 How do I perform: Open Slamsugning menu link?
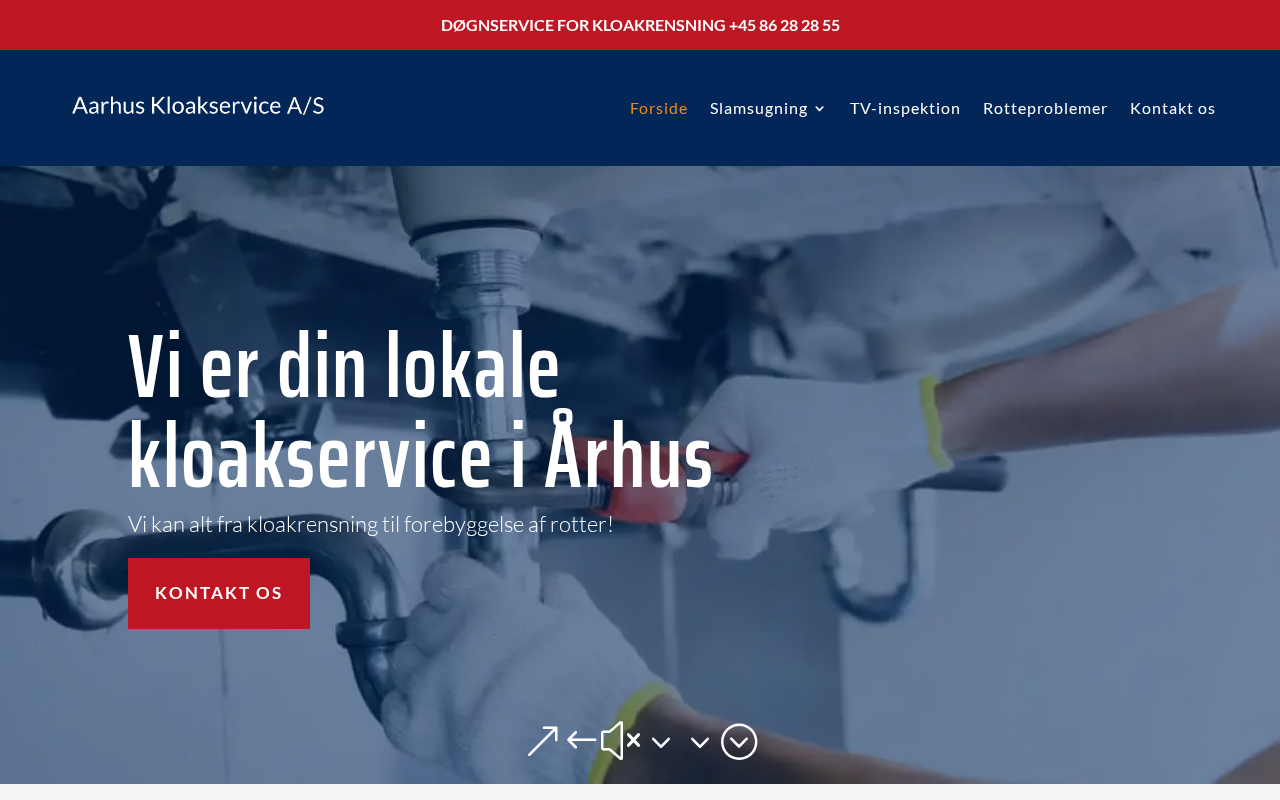pyautogui.click(x=759, y=108)
